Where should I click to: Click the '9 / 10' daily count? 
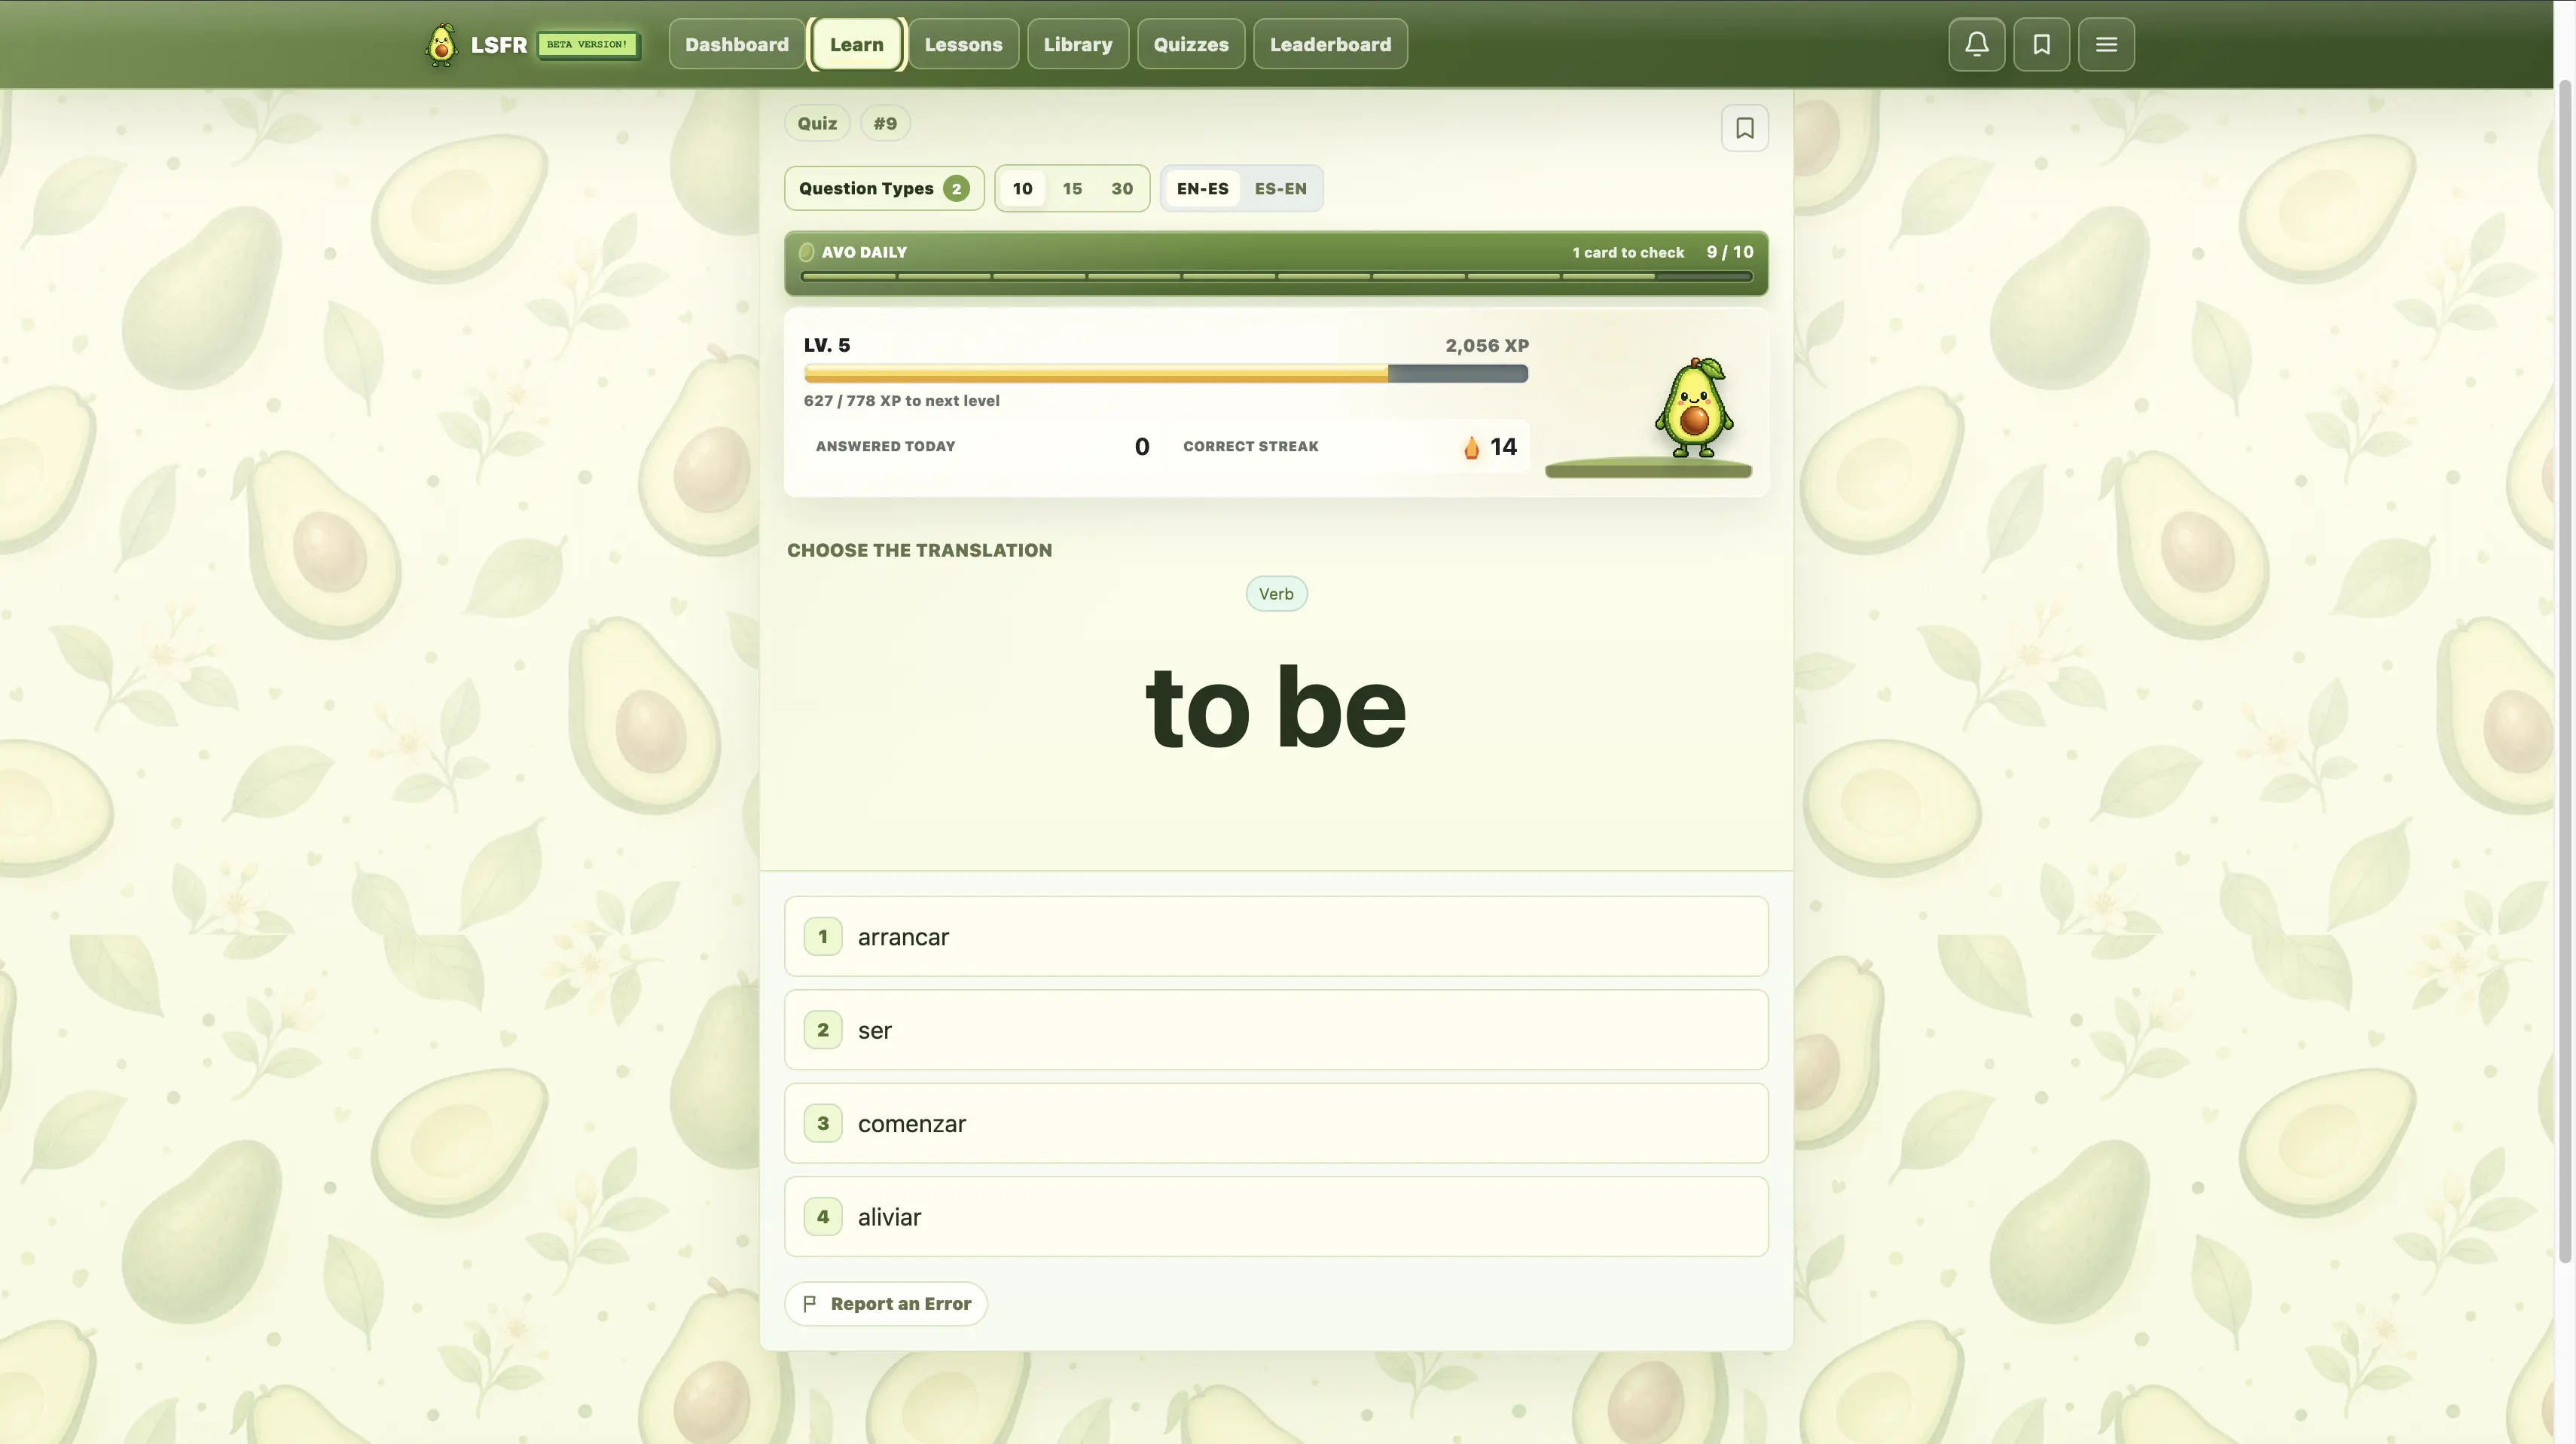pyautogui.click(x=1729, y=252)
